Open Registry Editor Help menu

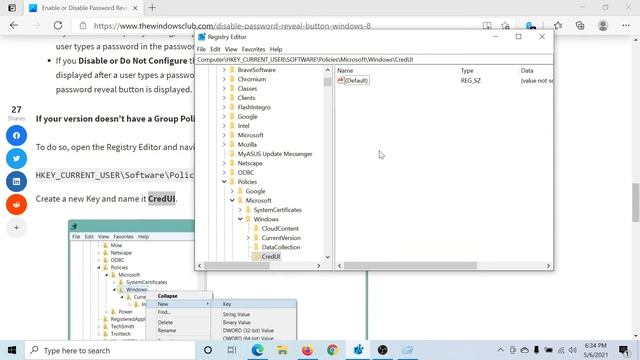pos(276,49)
